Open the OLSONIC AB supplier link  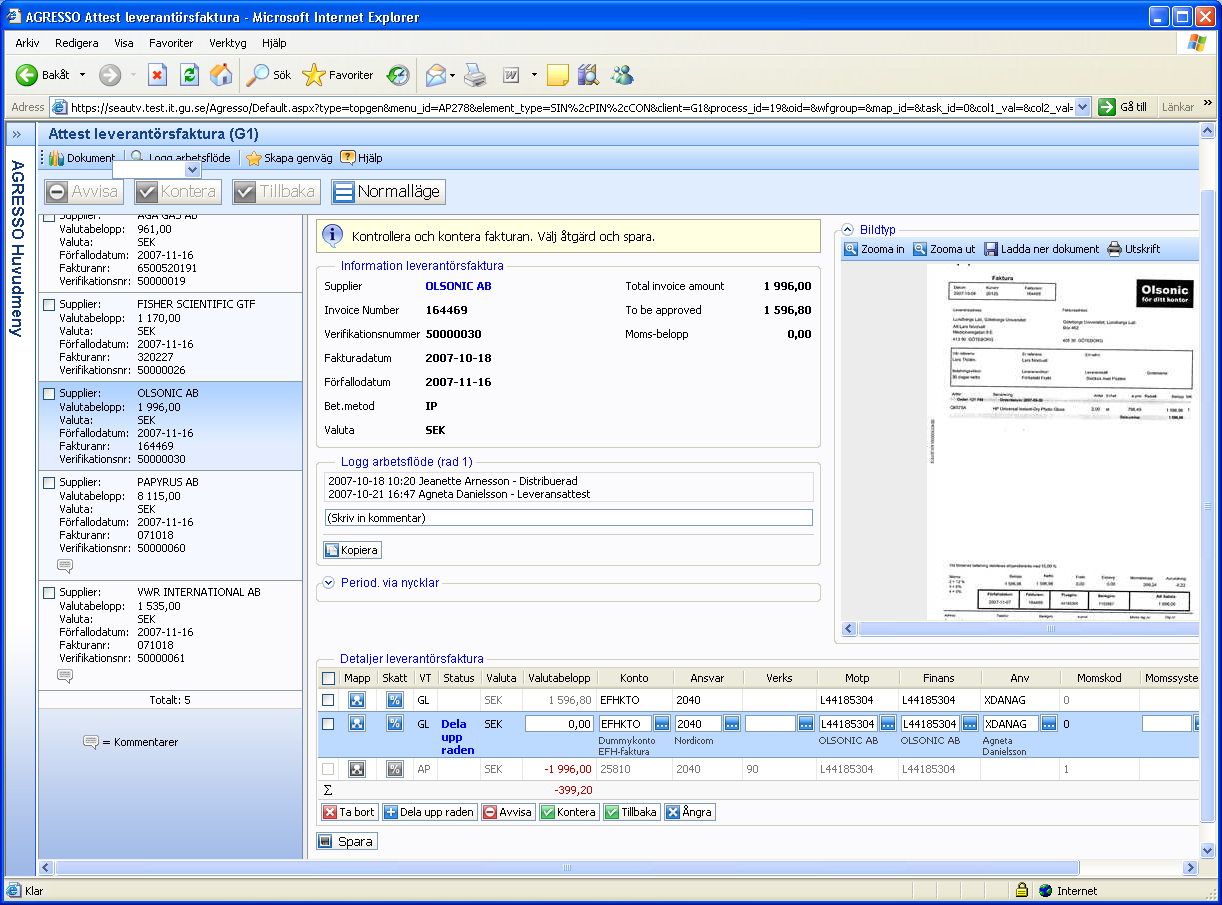coord(460,286)
